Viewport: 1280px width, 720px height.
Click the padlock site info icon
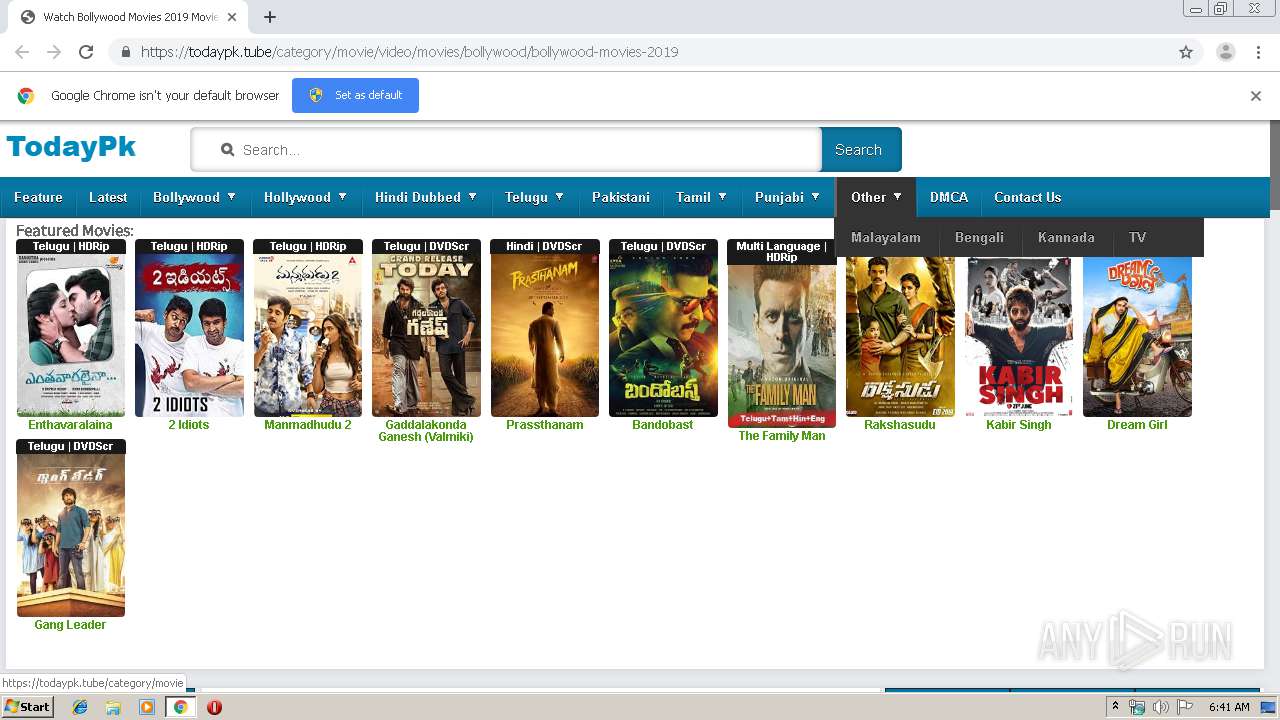tap(125, 52)
